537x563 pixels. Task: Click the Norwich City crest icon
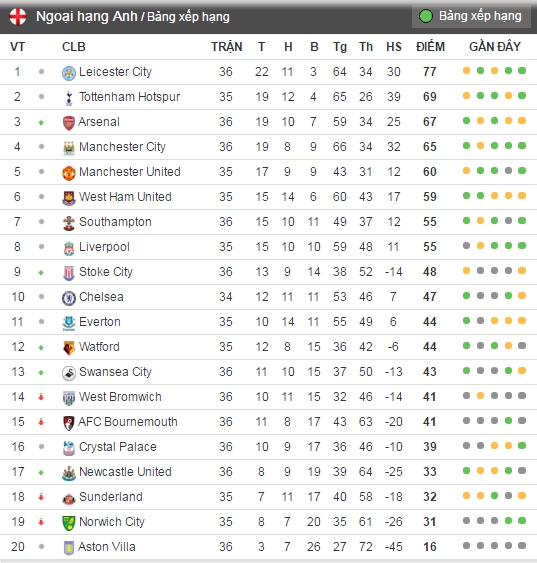pyautogui.click(x=69, y=523)
